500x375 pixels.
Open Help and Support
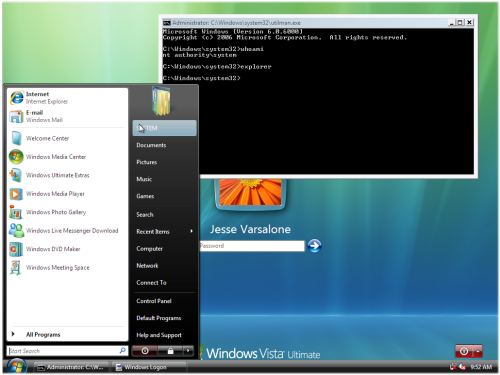click(159, 335)
